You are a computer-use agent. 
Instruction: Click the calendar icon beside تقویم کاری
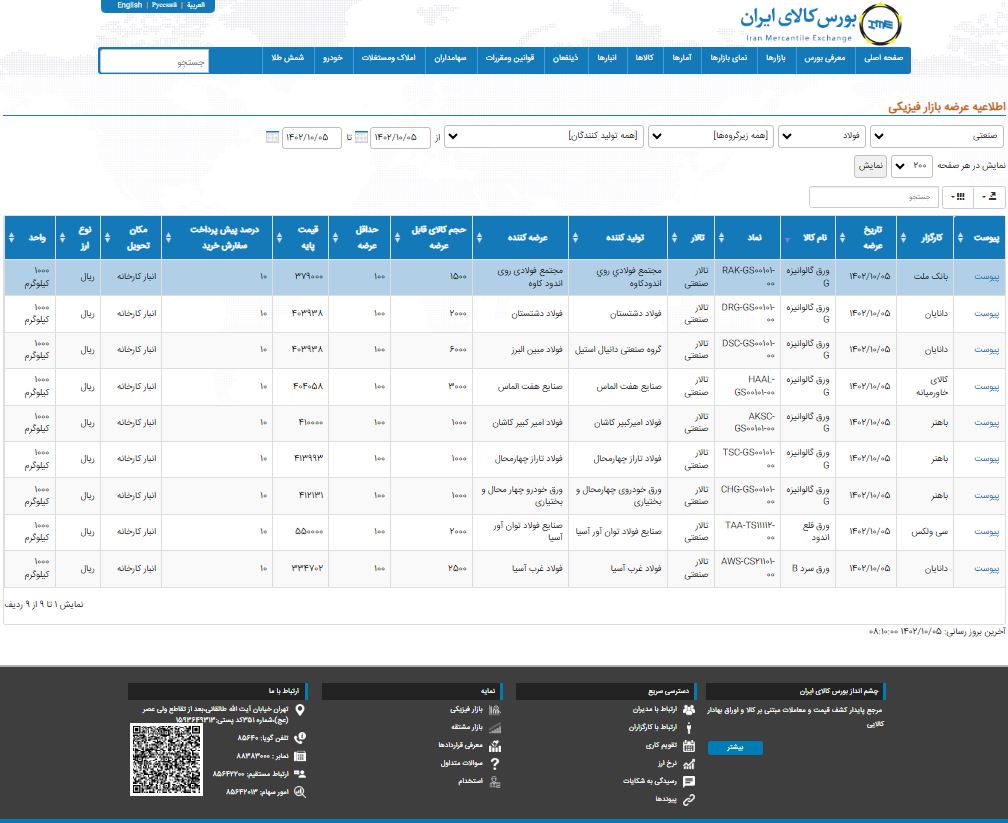tap(688, 746)
